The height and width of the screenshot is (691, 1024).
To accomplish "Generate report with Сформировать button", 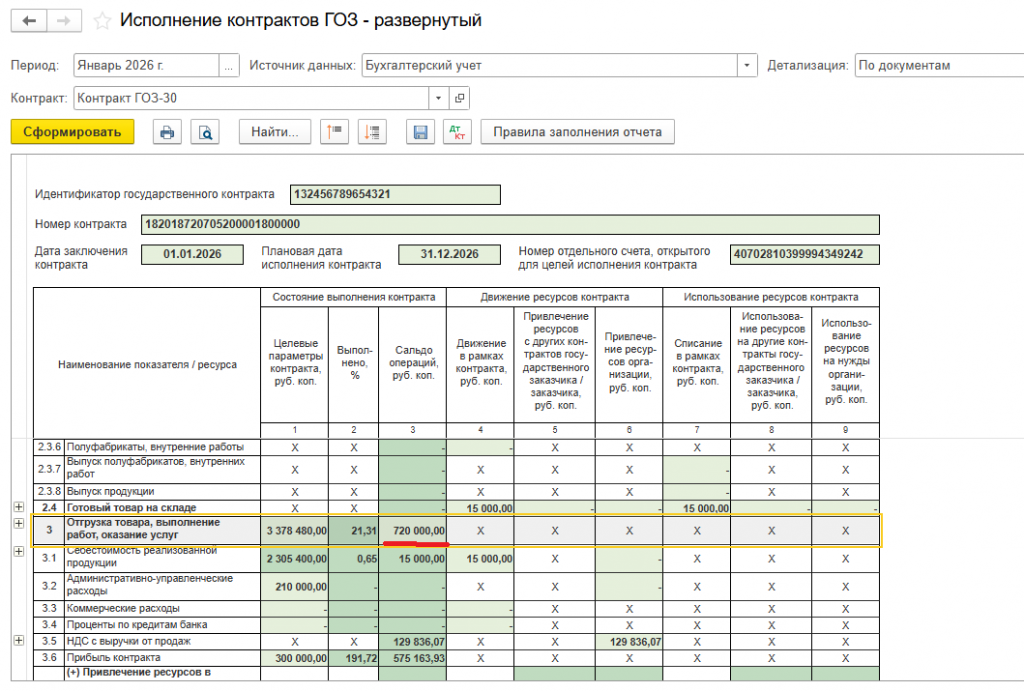I will pos(72,132).
